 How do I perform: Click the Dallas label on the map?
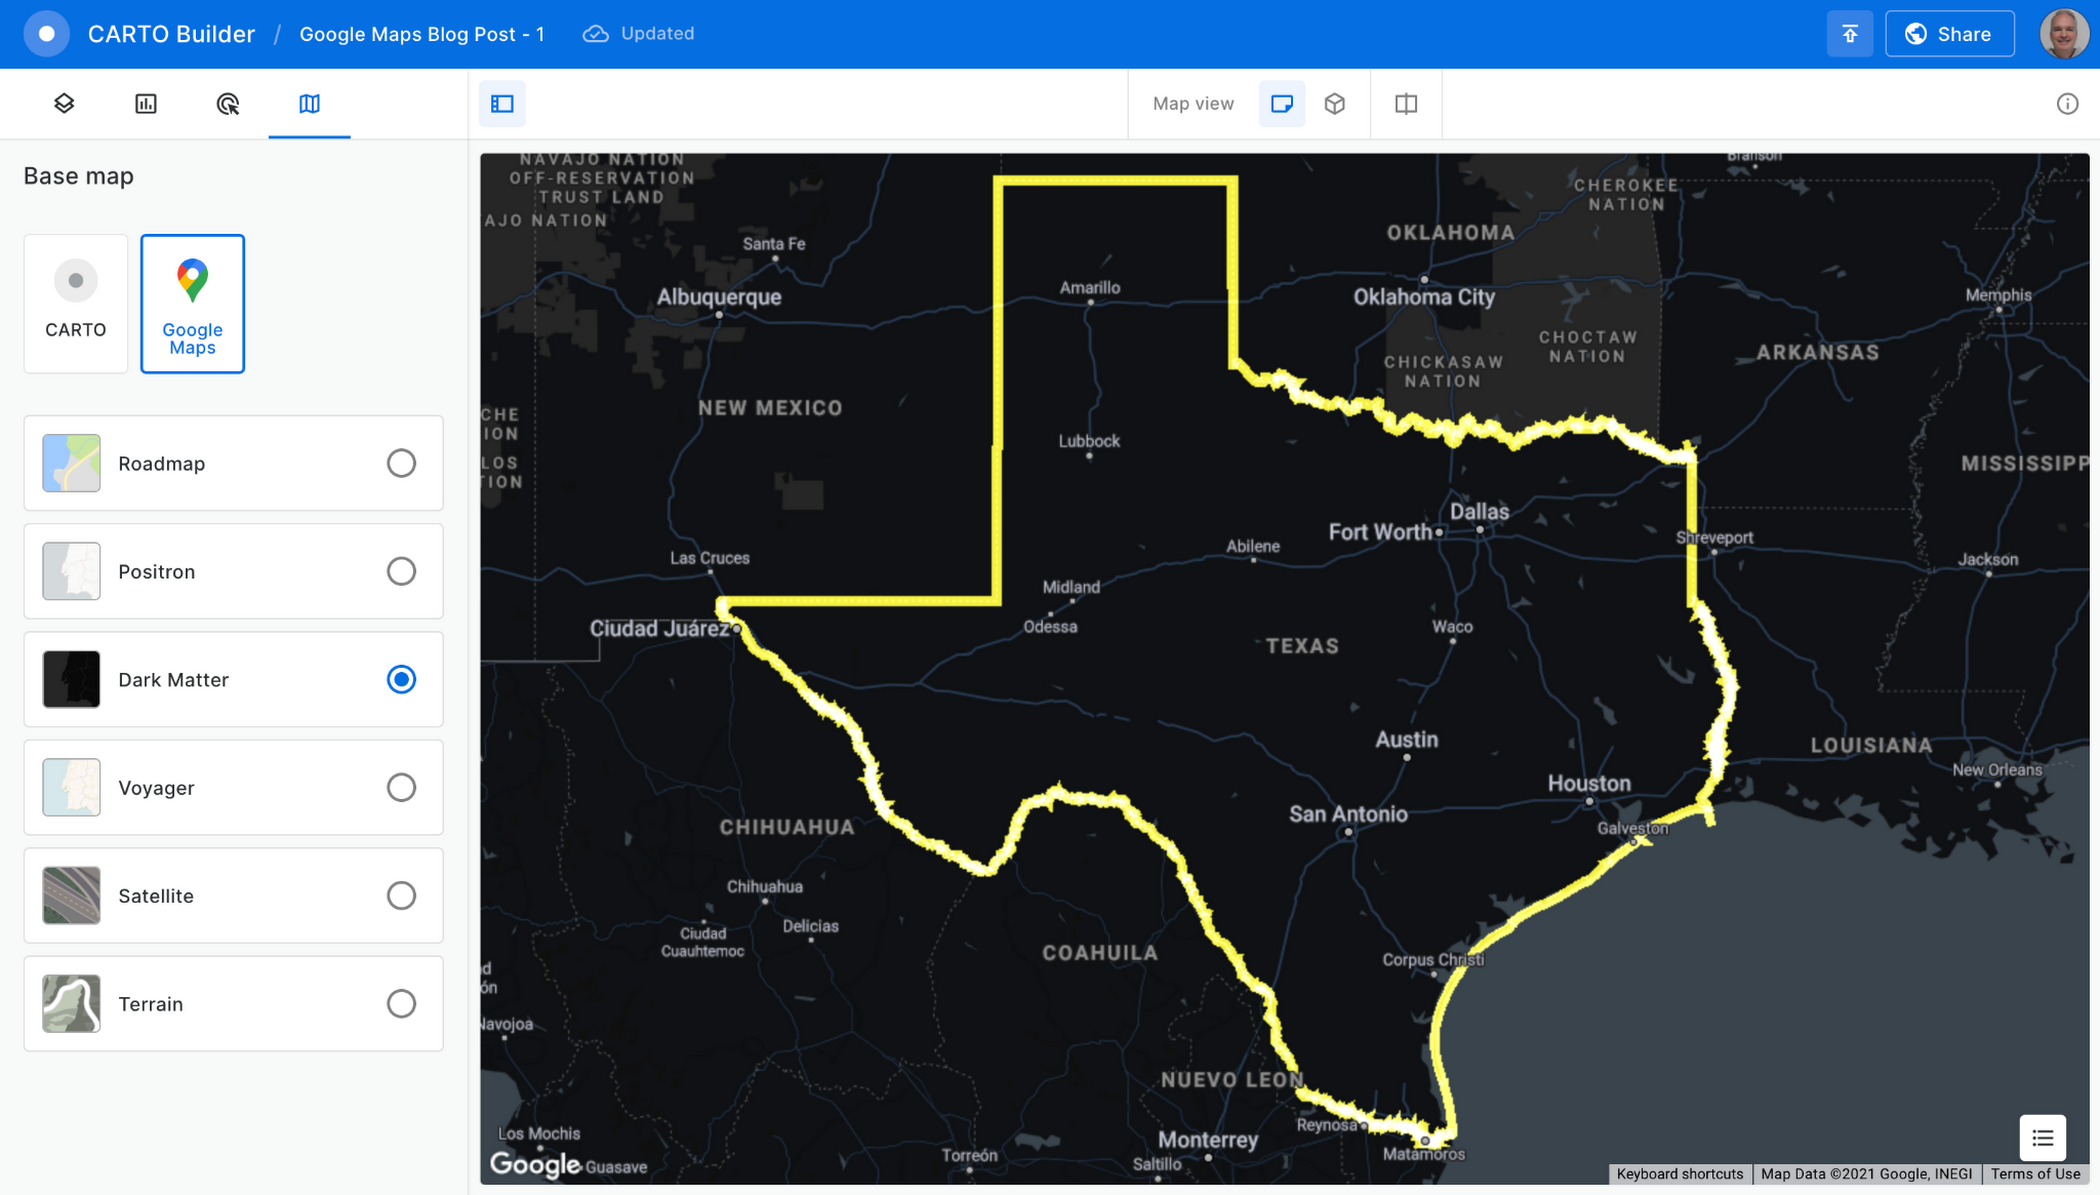[x=1479, y=512]
